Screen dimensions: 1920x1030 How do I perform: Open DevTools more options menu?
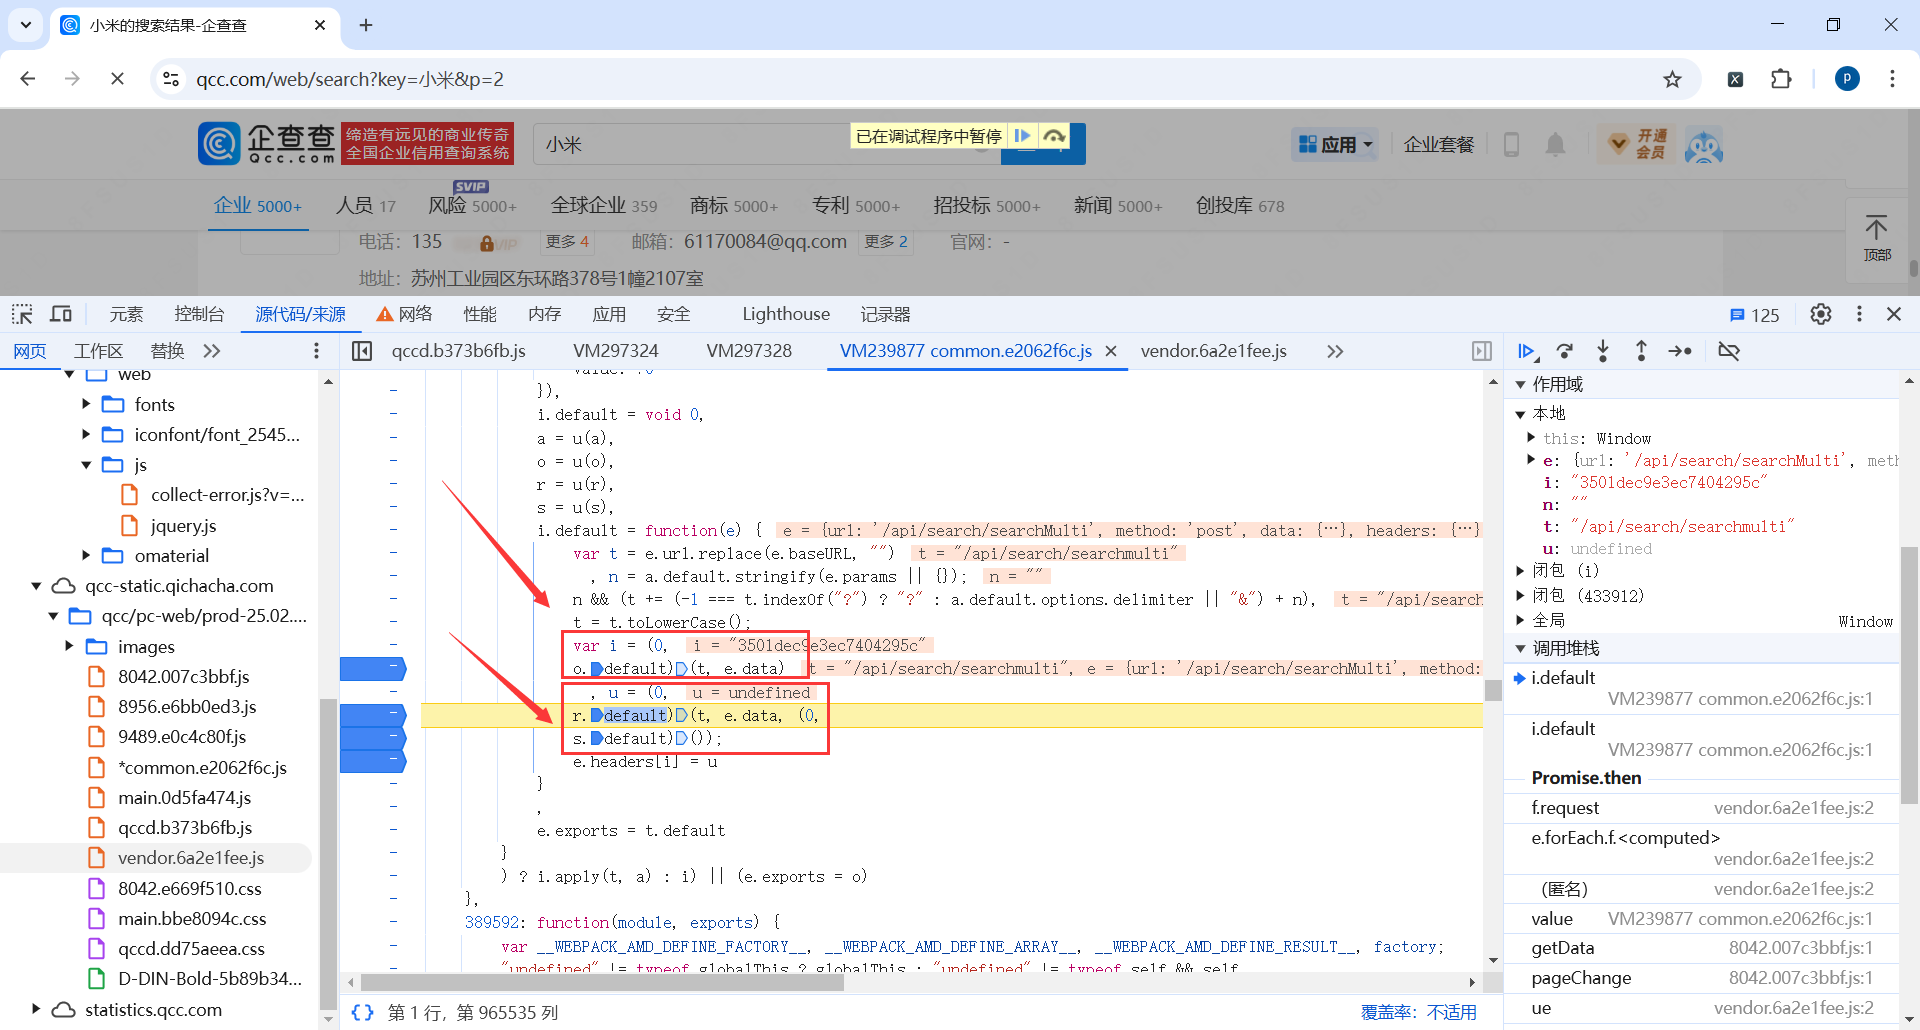[1859, 314]
